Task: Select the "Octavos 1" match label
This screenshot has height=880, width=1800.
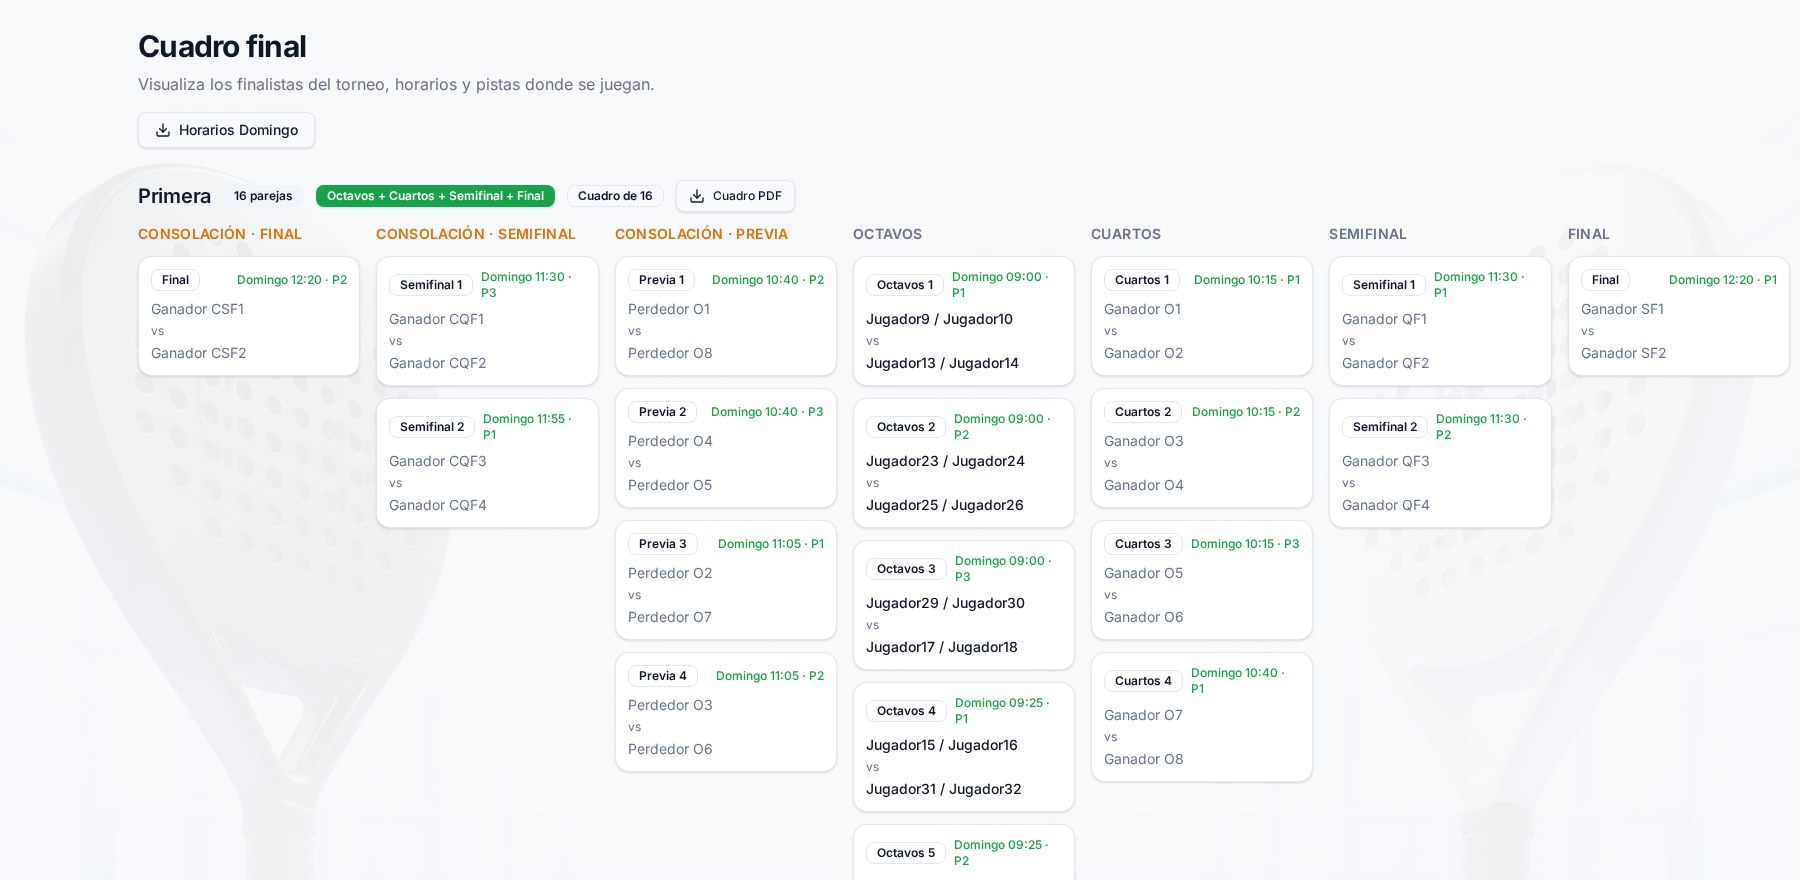Action: pos(905,285)
